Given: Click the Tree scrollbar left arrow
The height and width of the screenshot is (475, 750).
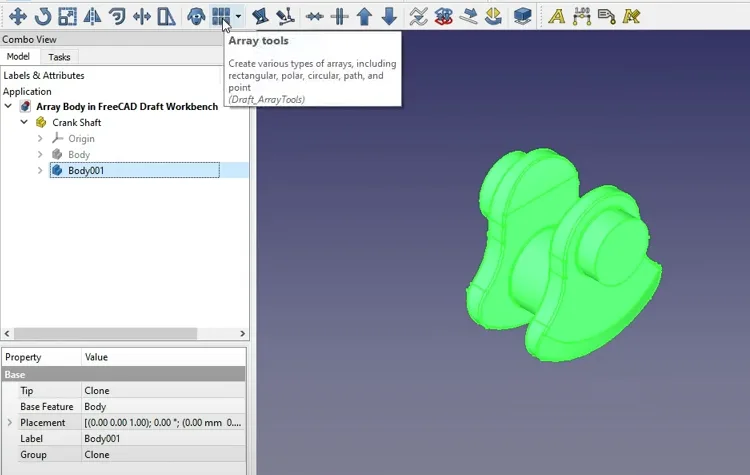Looking at the screenshot, I should [7, 333].
